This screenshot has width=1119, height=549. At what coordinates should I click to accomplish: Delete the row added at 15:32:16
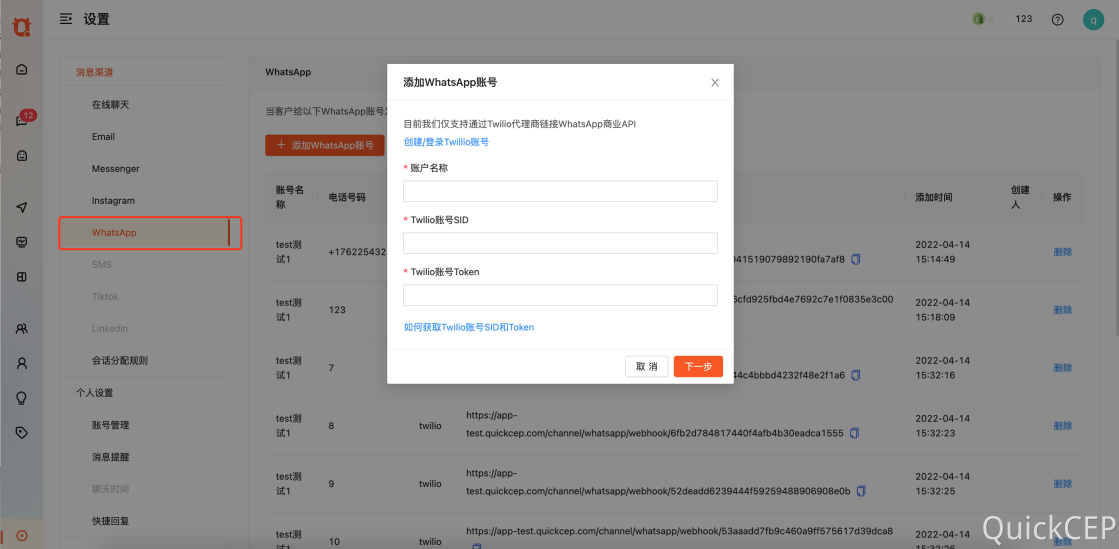click(1063, 368)
